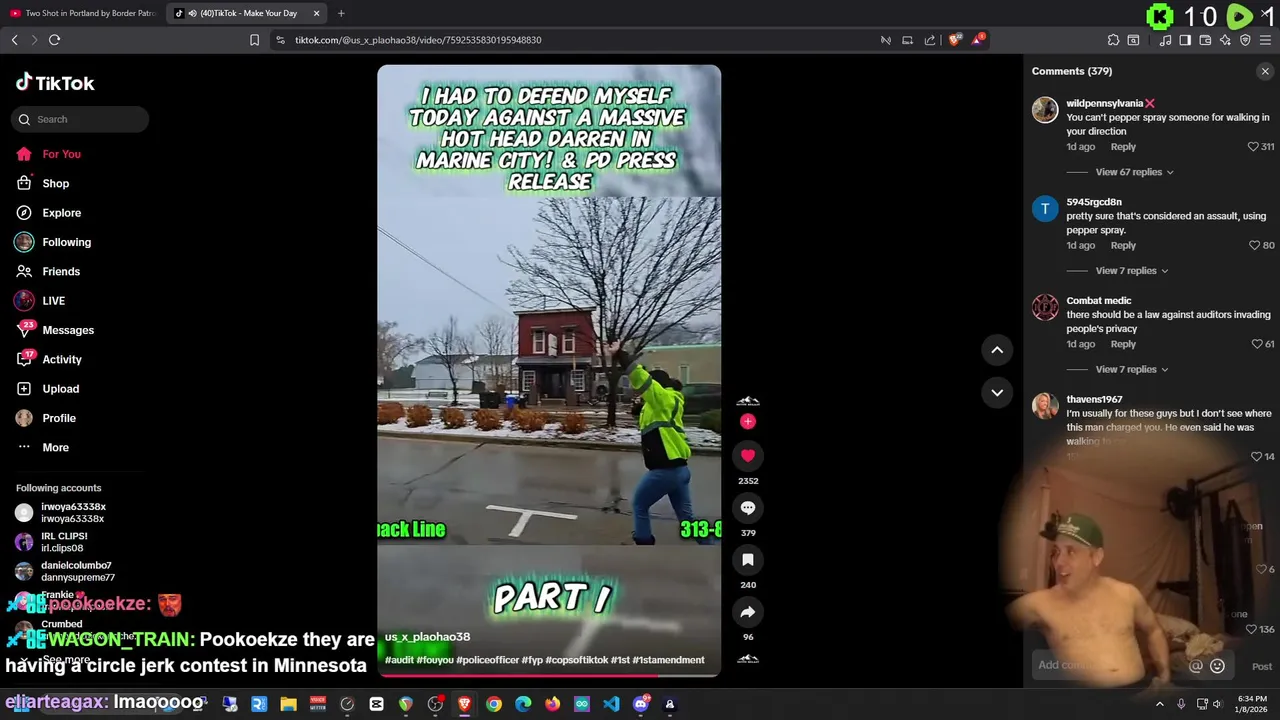
Task: Reply to wildpennsylvania's comment
Action: click(1123, 147)
